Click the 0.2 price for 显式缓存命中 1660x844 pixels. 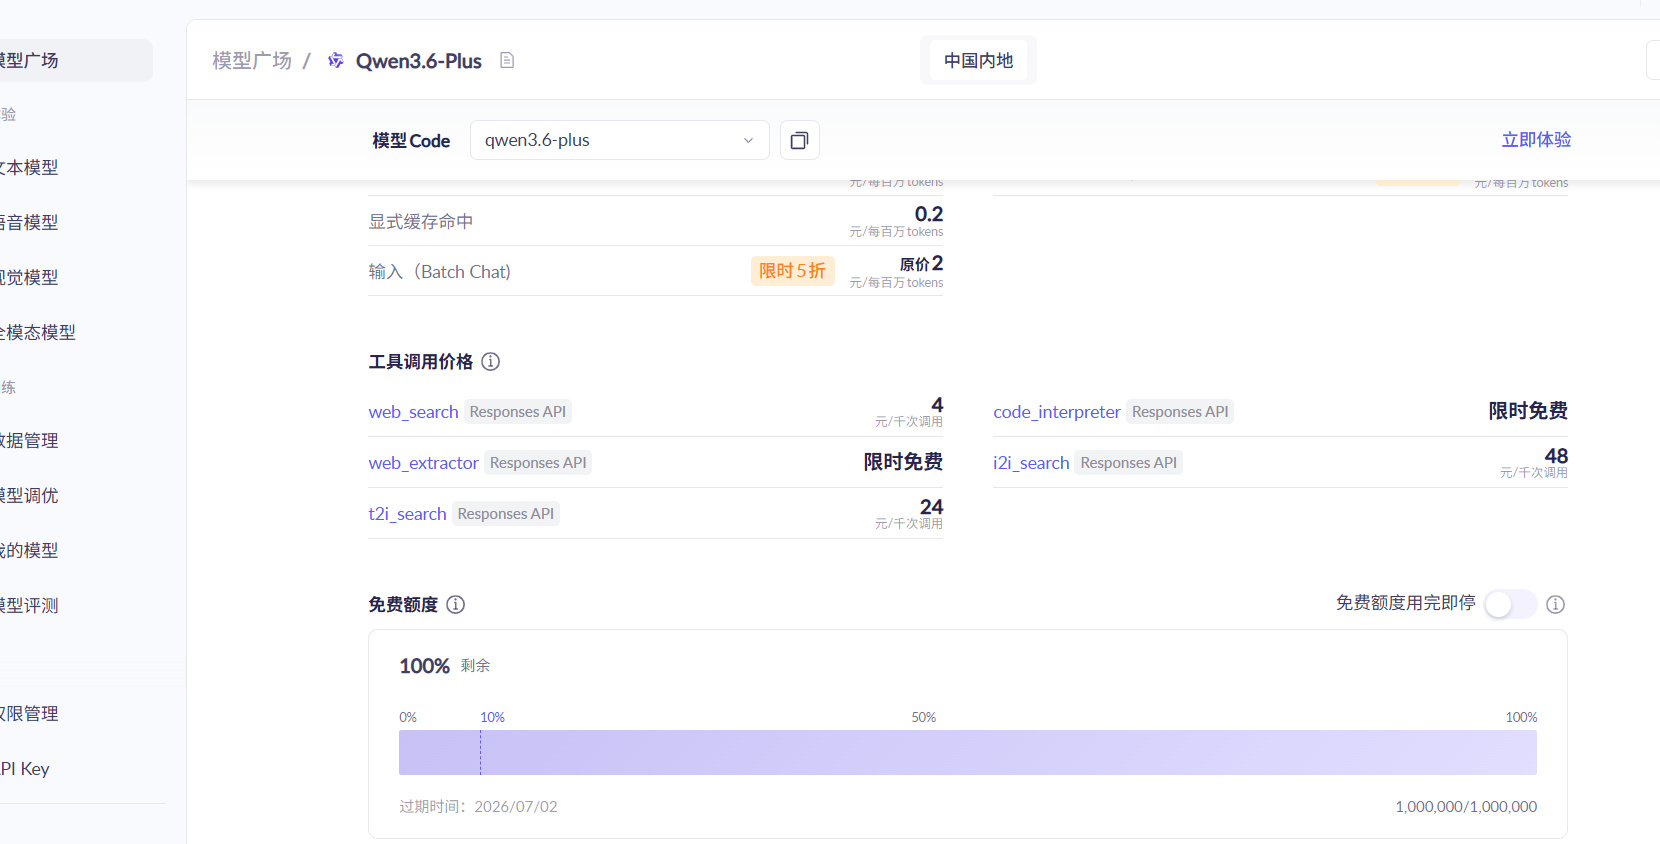(x=929, y=214)
